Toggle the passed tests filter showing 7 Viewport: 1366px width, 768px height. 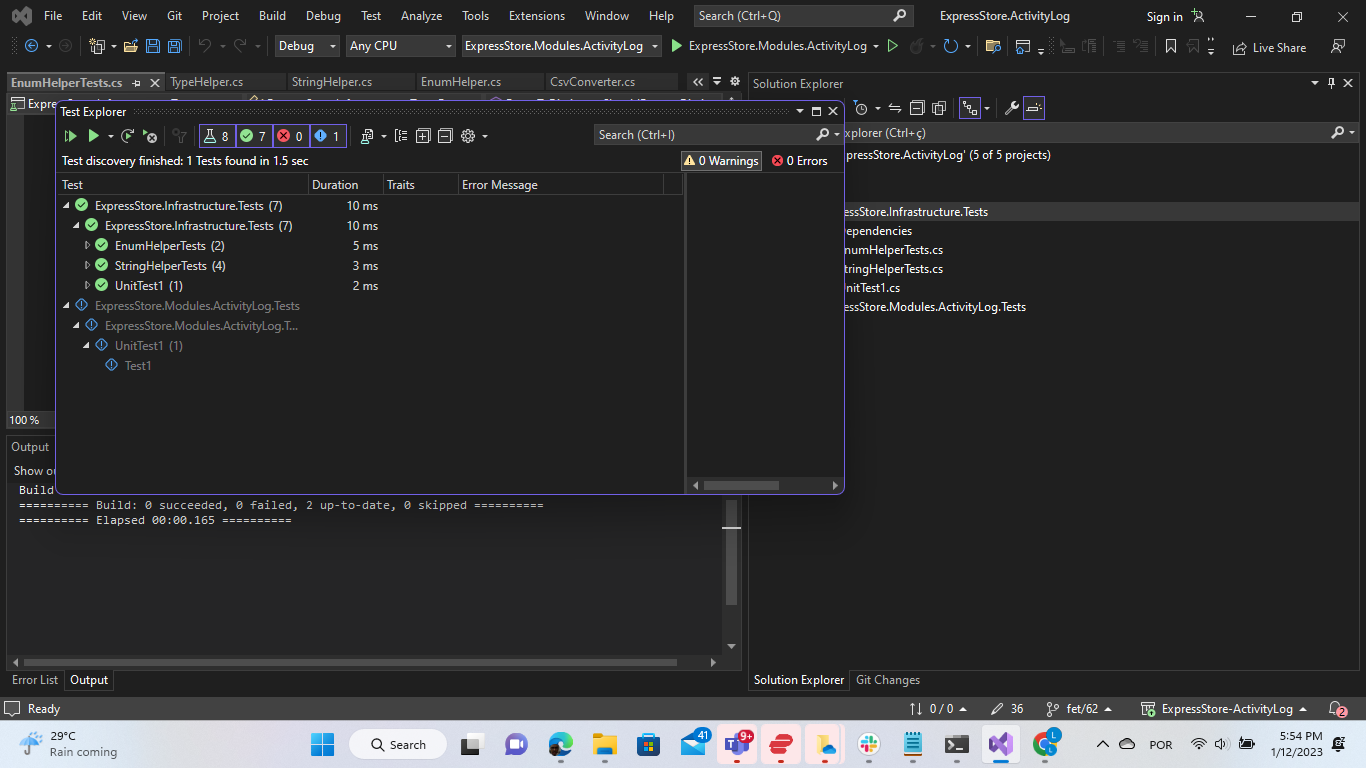(252, 135)
